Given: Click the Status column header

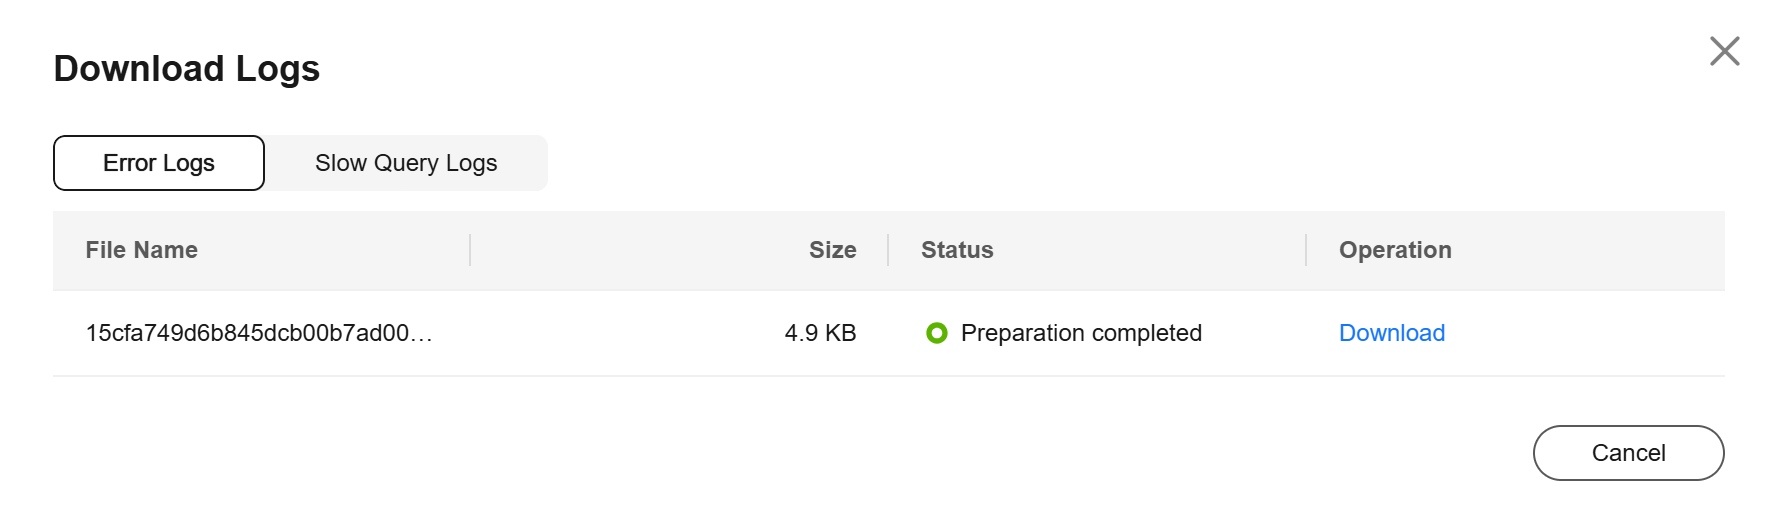Looking at the screenshot, I should tap(957, 250).
